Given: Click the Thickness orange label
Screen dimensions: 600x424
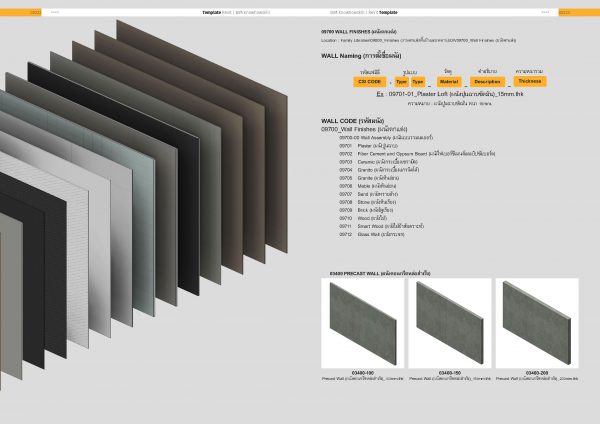Looking at the screenshot, I should tap(528, 81).
